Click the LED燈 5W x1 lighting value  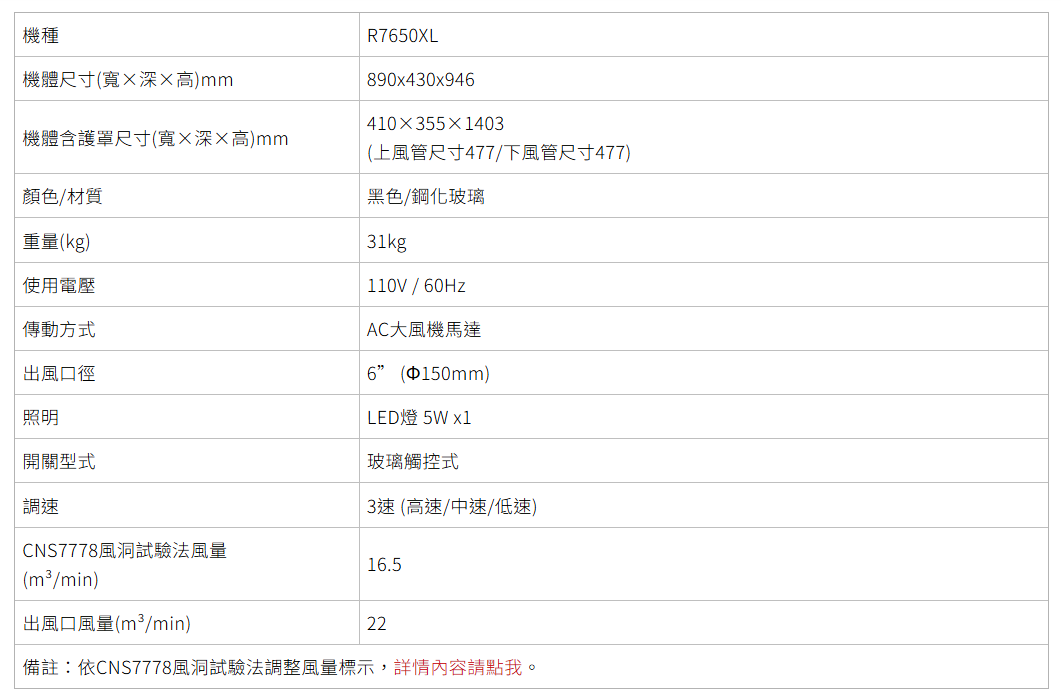[x=419, y=418]
